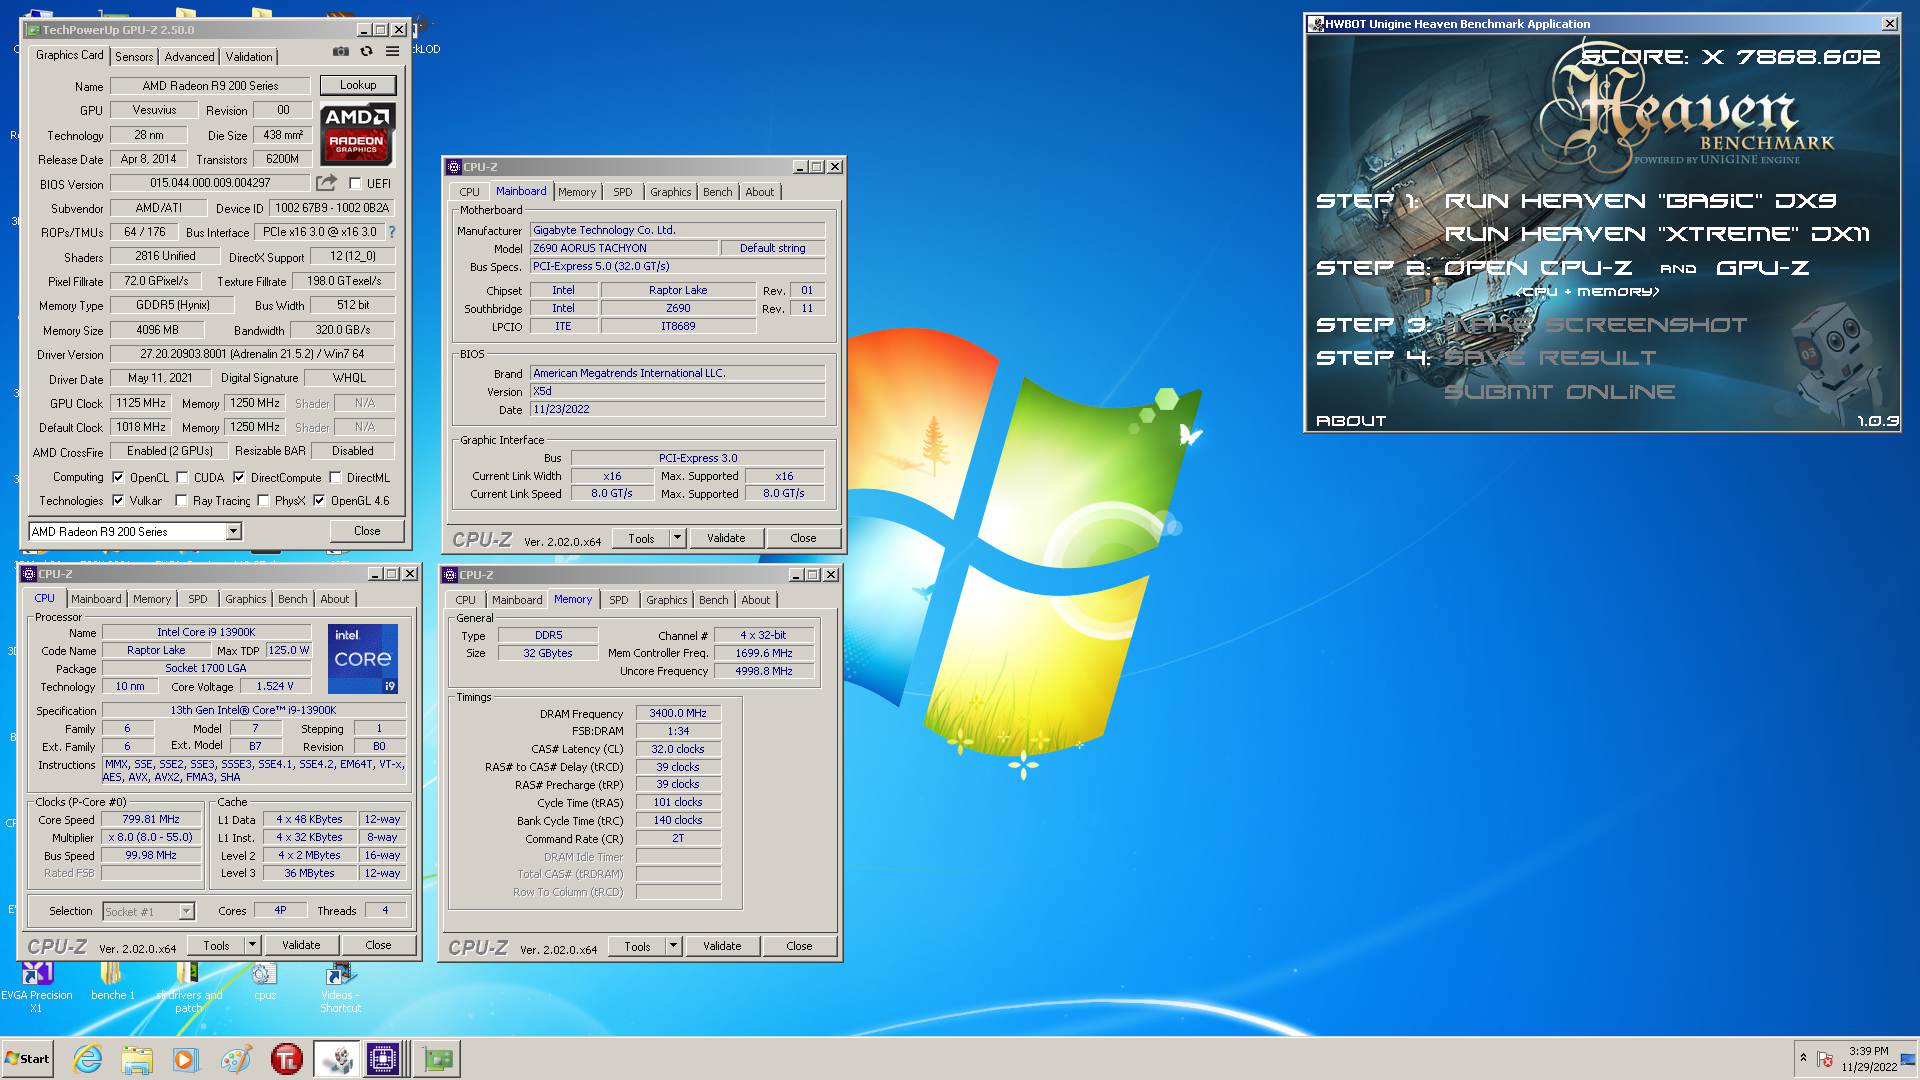Click BIOS version share/export icon in GPU-Z
The width and height of the screenshot is (1920, 1080).
326,183
